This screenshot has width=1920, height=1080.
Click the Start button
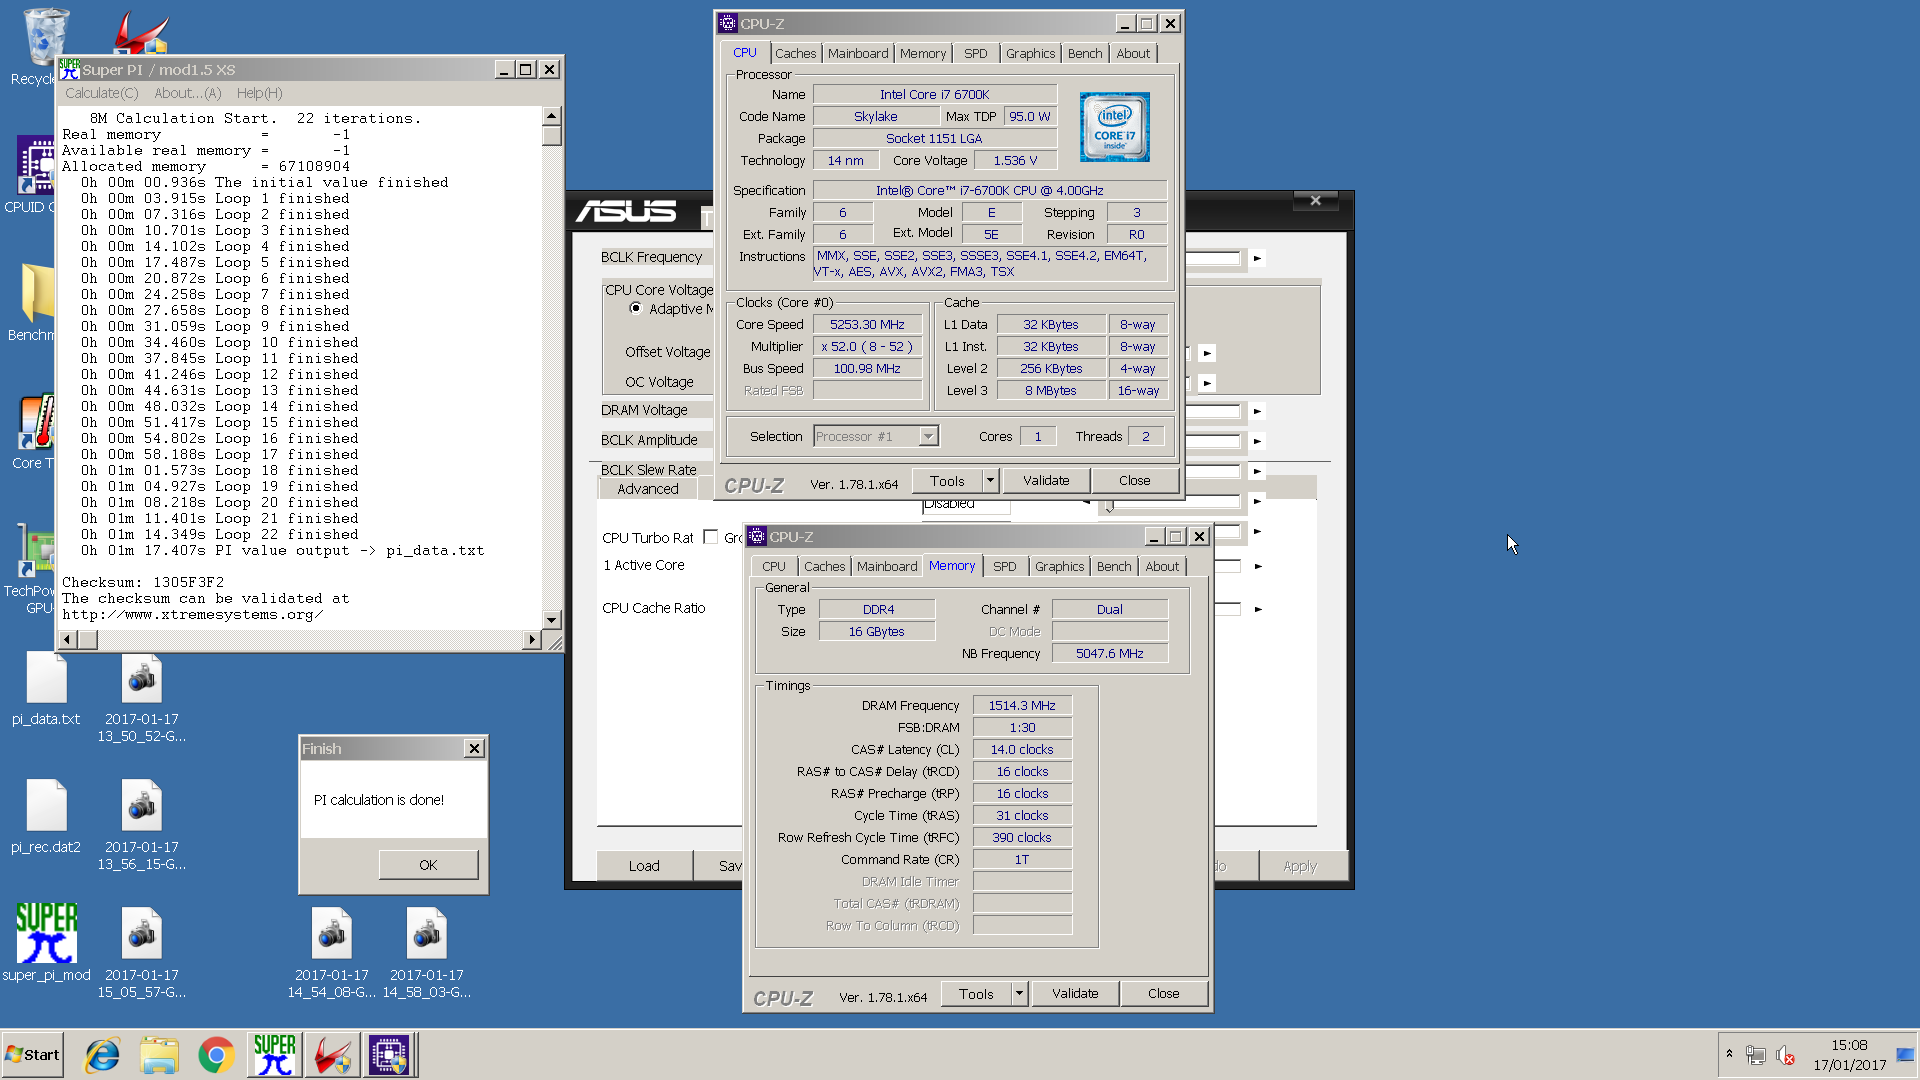tap(32, 1055)
